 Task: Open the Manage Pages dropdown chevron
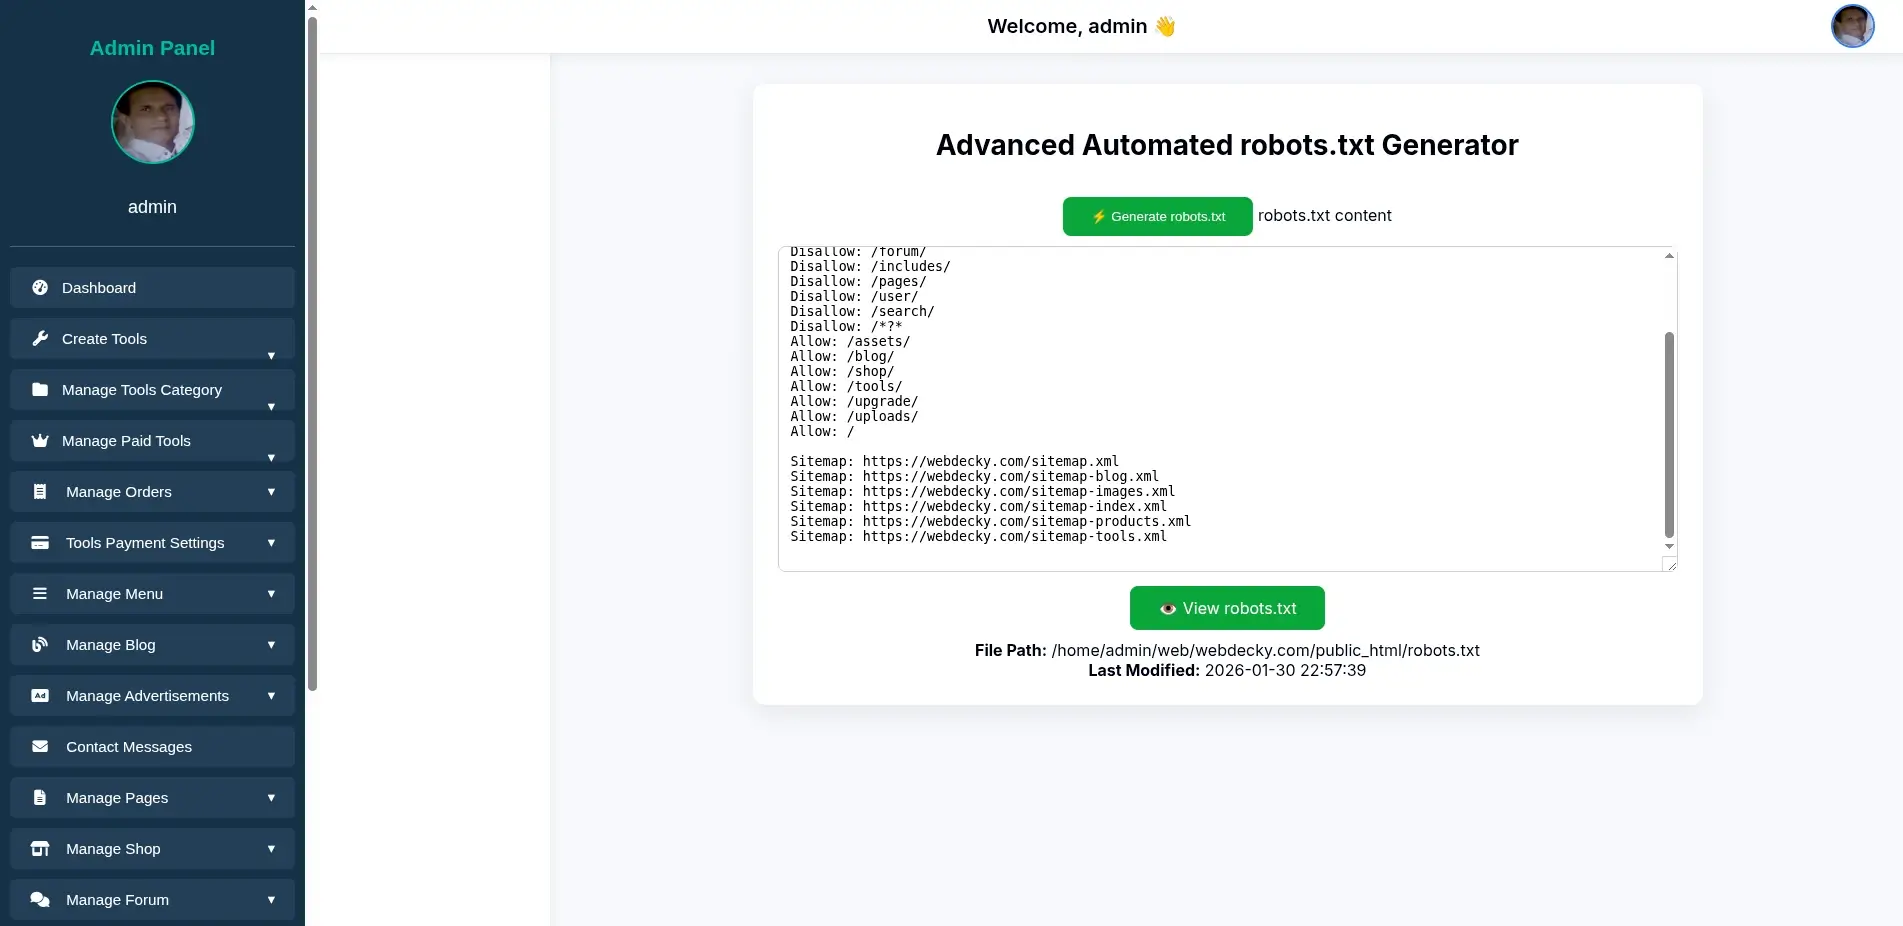[x=271, y=797]
